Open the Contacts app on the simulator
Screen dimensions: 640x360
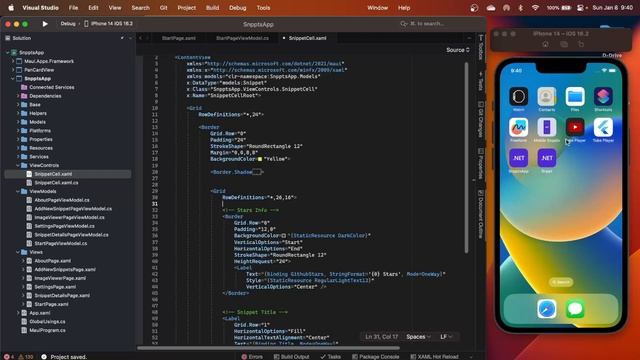click(x=547, y=97)
